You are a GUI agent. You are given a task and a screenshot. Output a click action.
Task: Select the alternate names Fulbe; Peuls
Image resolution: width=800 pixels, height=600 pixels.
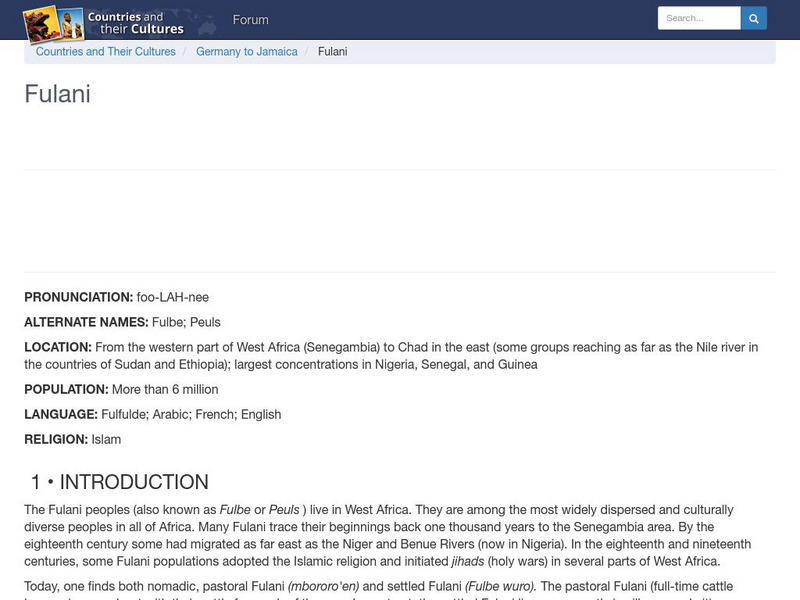(186, 322)
